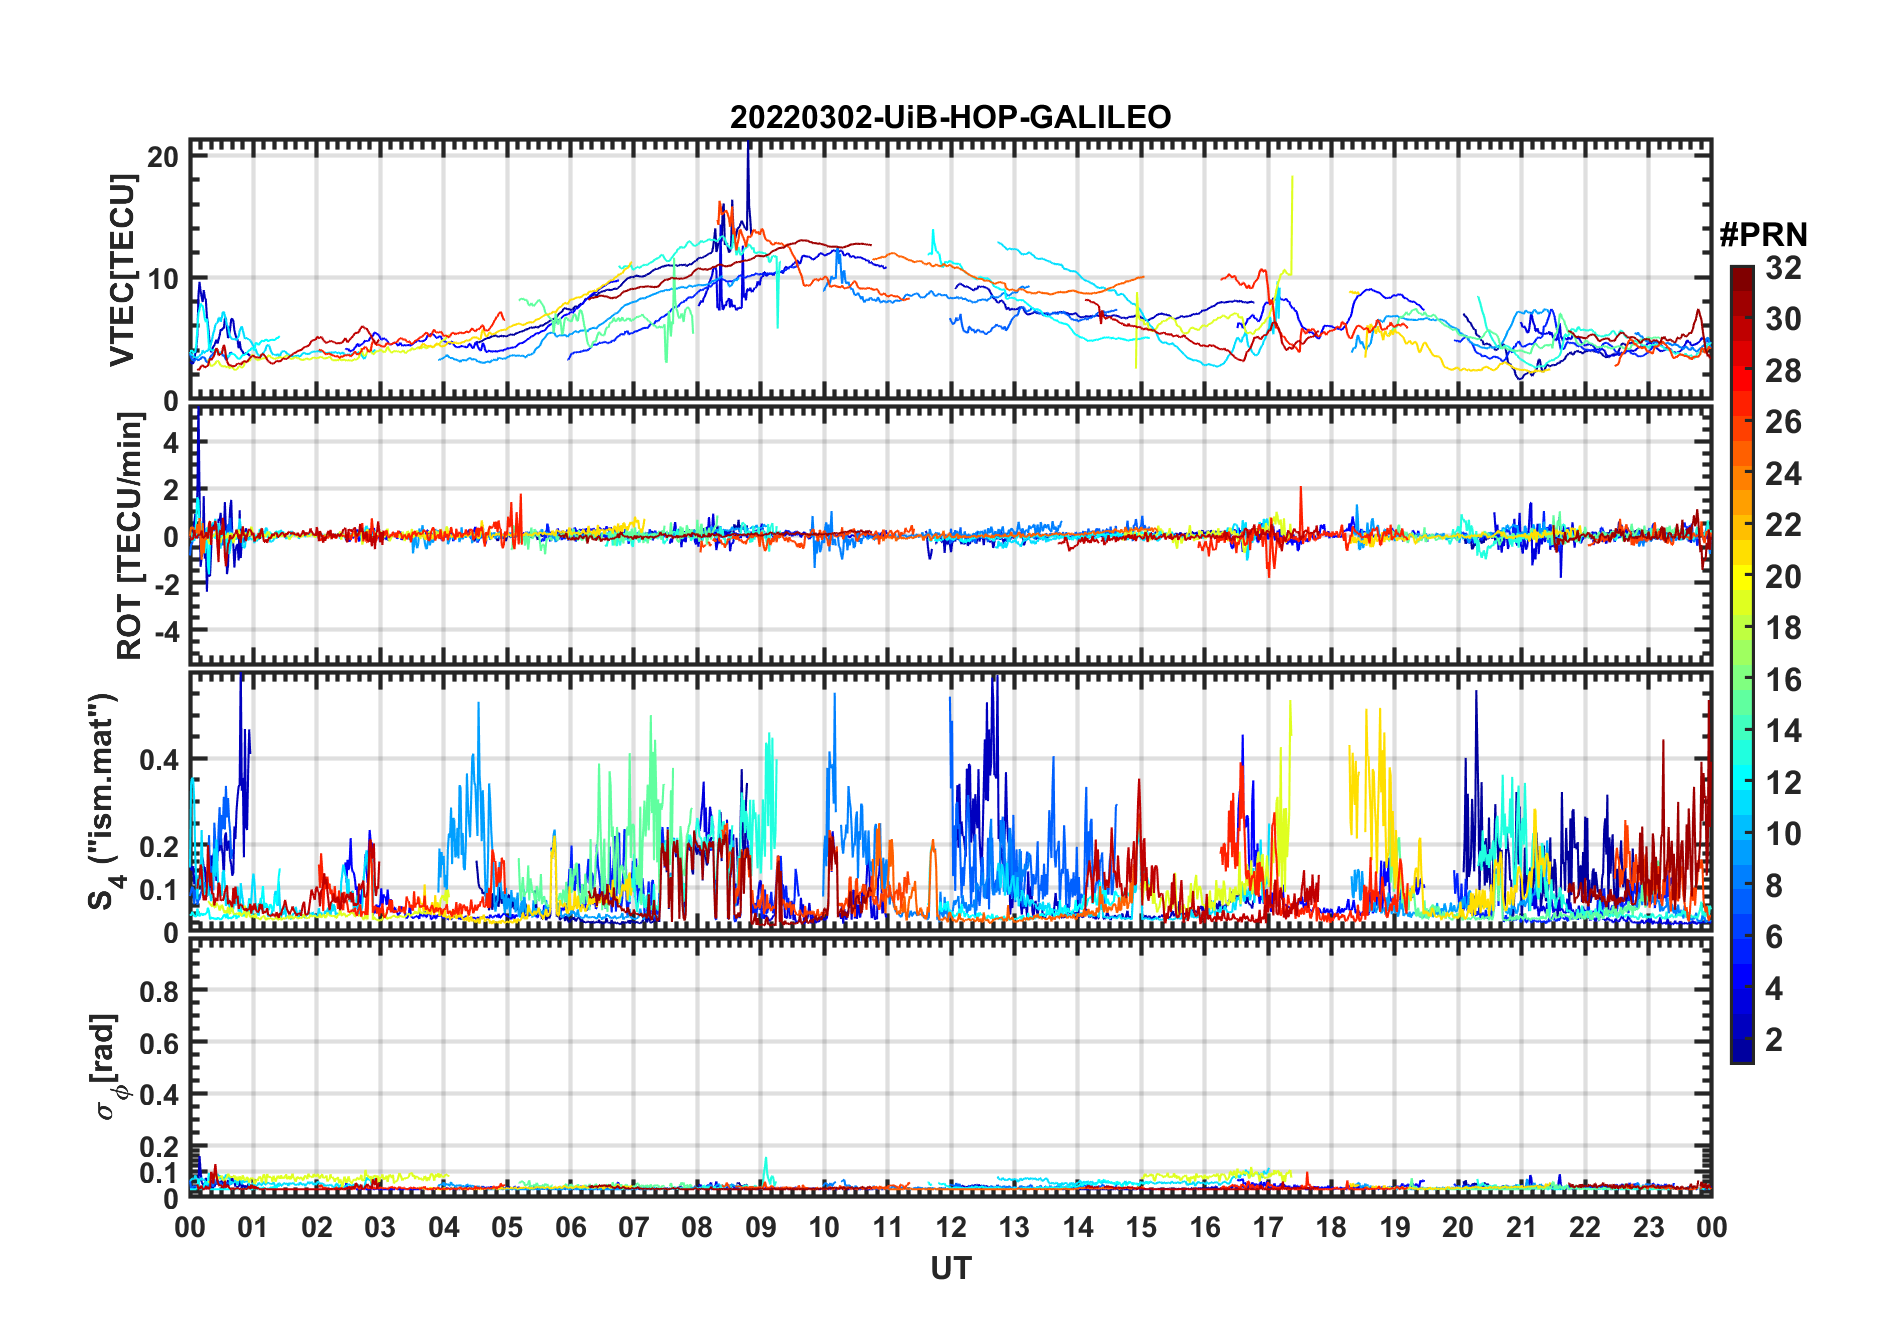Click the colorbar tick label 2
The width and height of the screenshot is (1902, 1330).
pyautogui.click(x=1774, y=1040)
